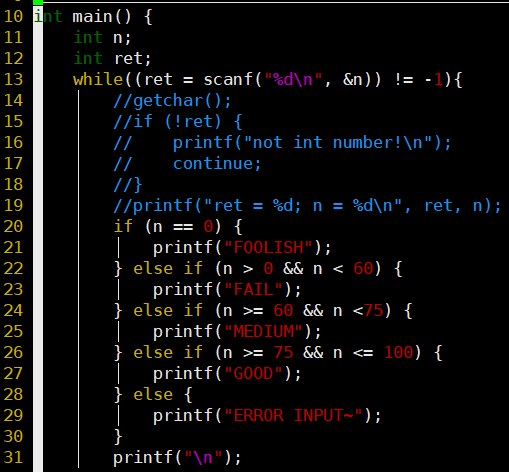Screen dimensions: 509x472
Task: Click the number 100 on line 26
Action: tap(398, 353)
